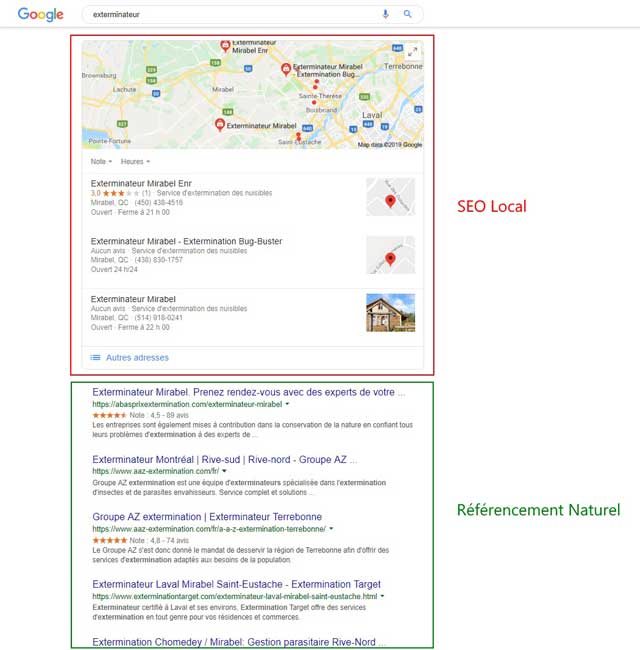The image size is (640, 650).
Task: Click the phone number (438) 830-1757
Action: click(158, 260)
